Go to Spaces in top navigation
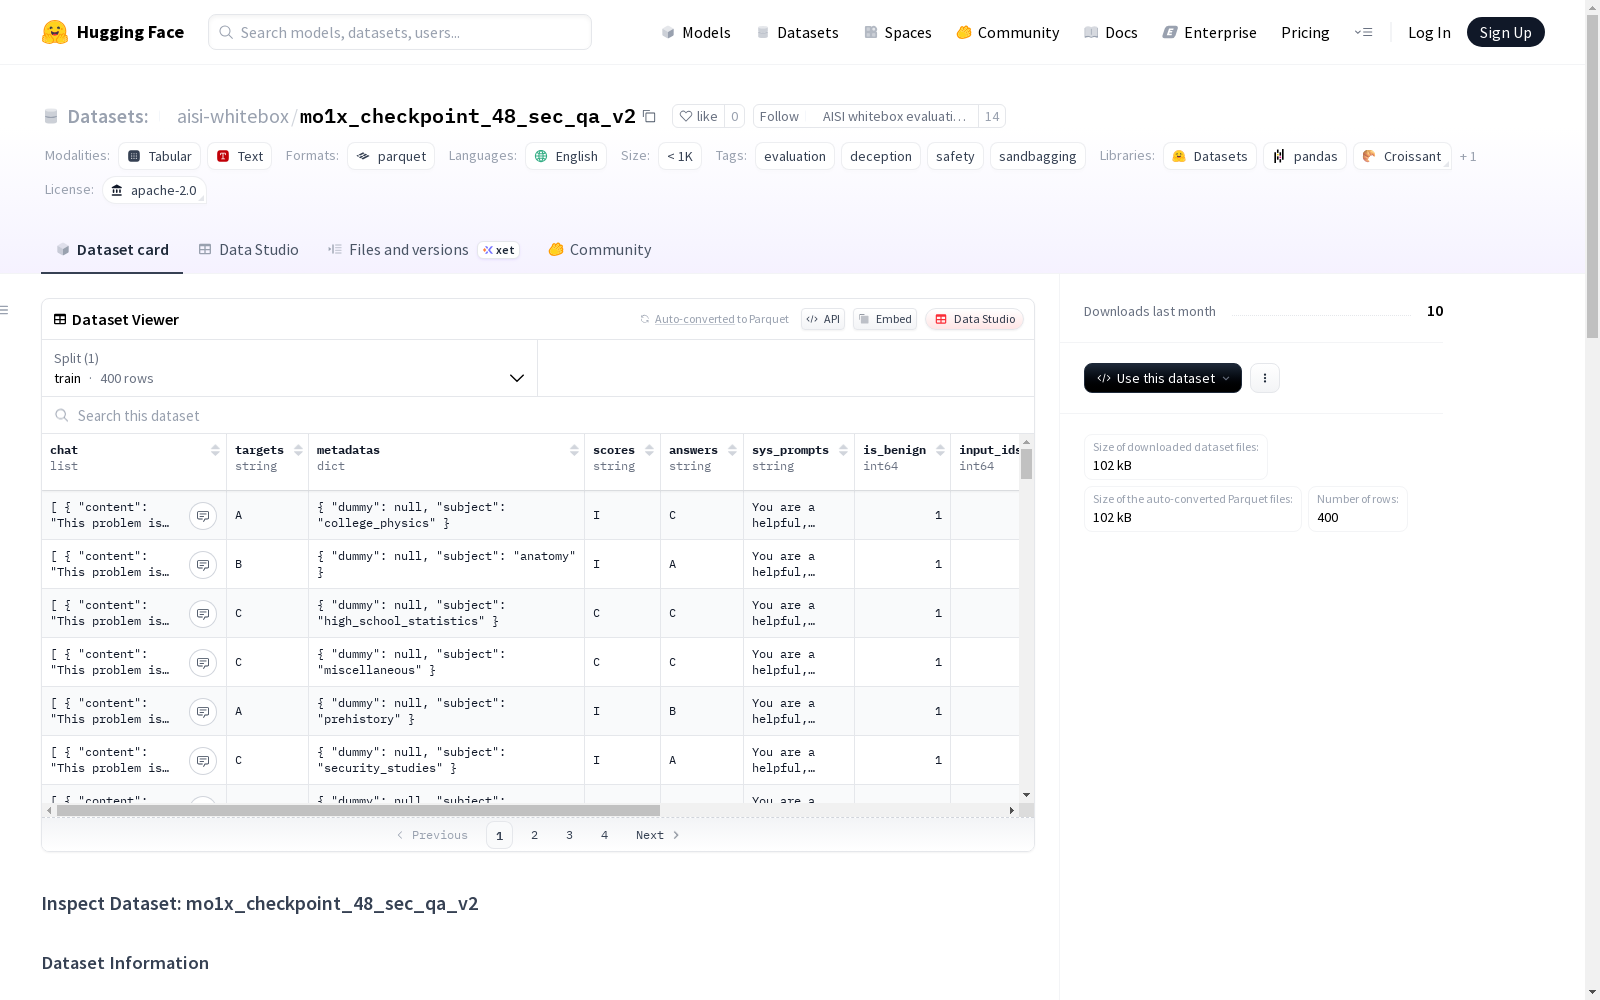Screen dimensions: 1600x1000 tap(898, 32)
